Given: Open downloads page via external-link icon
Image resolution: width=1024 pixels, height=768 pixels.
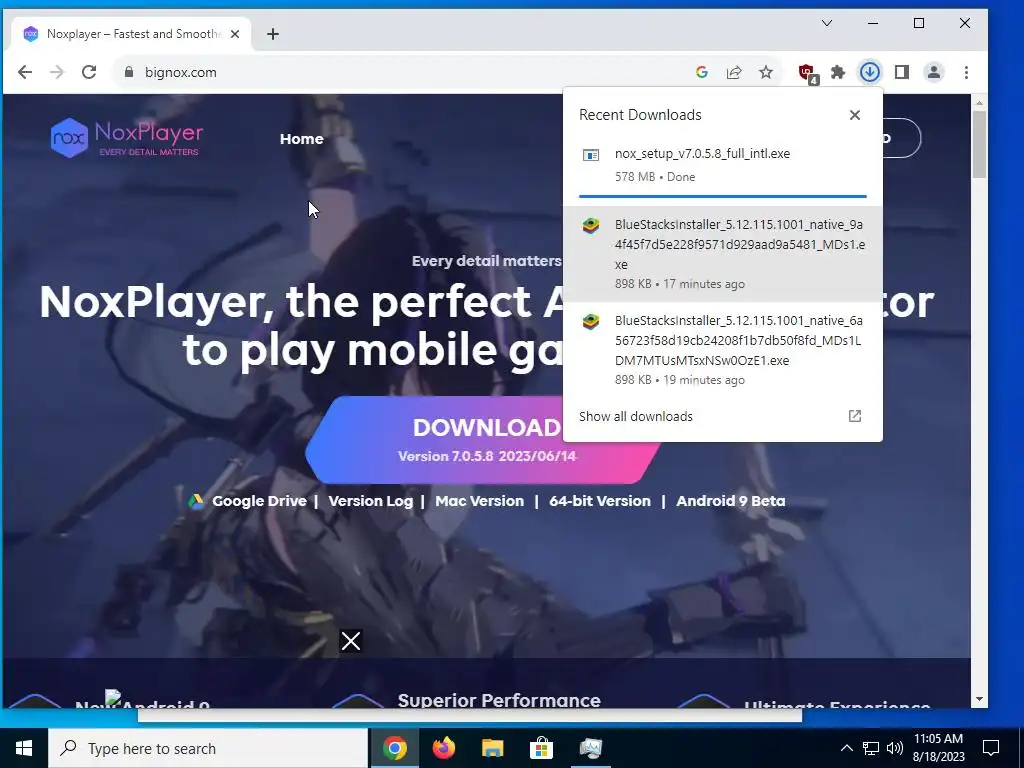Looking at the screenshot, I should [855, 416].
